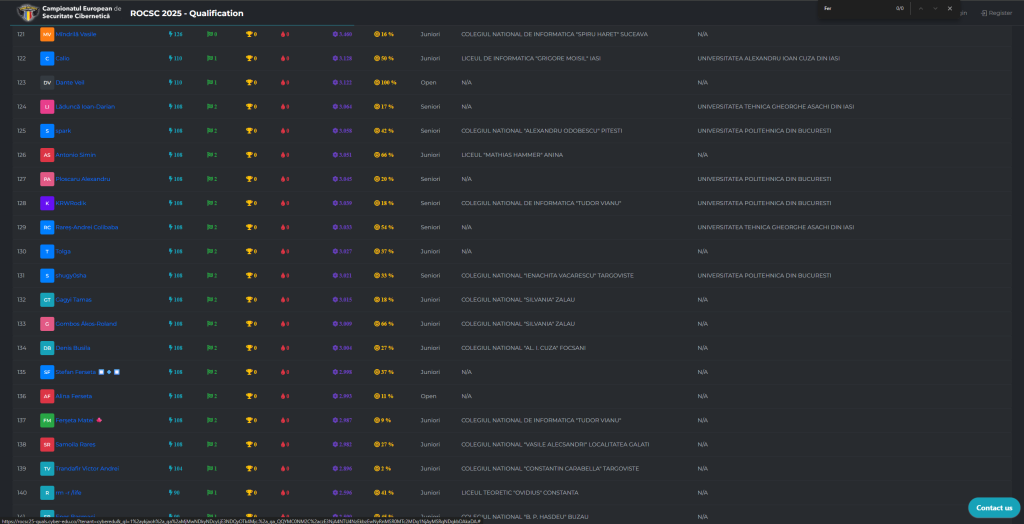Click the find-in-page search text field
1024x524 pixels.
tap(850, 8)
